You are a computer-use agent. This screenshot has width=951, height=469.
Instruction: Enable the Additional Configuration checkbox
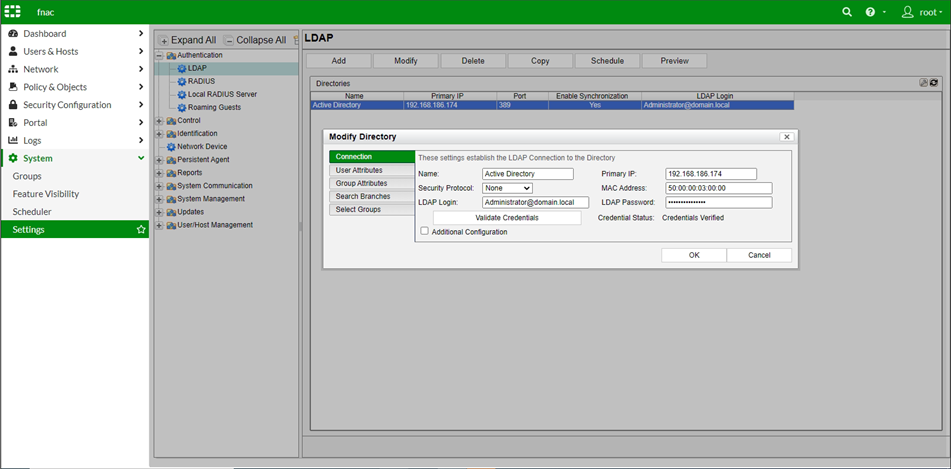coord(425,231)
